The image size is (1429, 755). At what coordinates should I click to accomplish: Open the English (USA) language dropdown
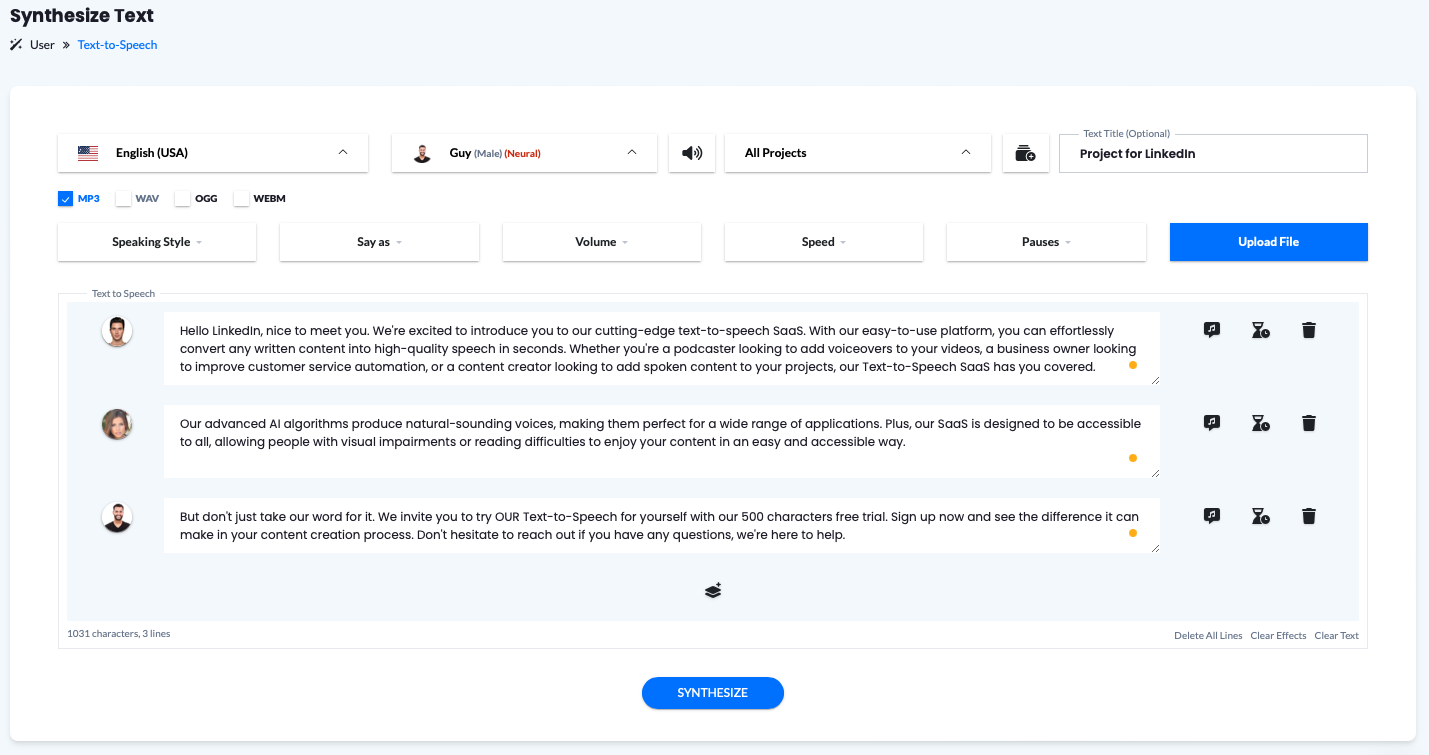[x=212, y=152]
